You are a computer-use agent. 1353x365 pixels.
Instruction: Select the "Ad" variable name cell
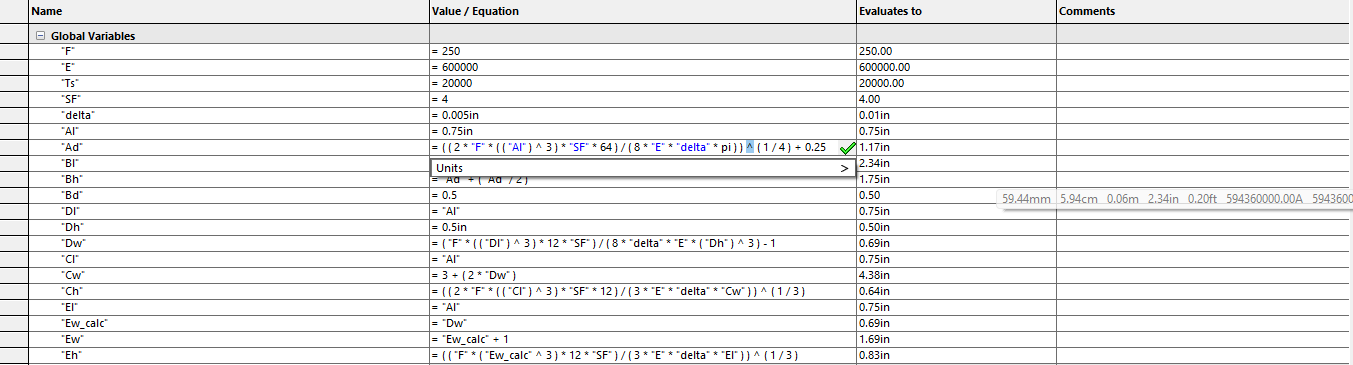(x=229, y=147)
